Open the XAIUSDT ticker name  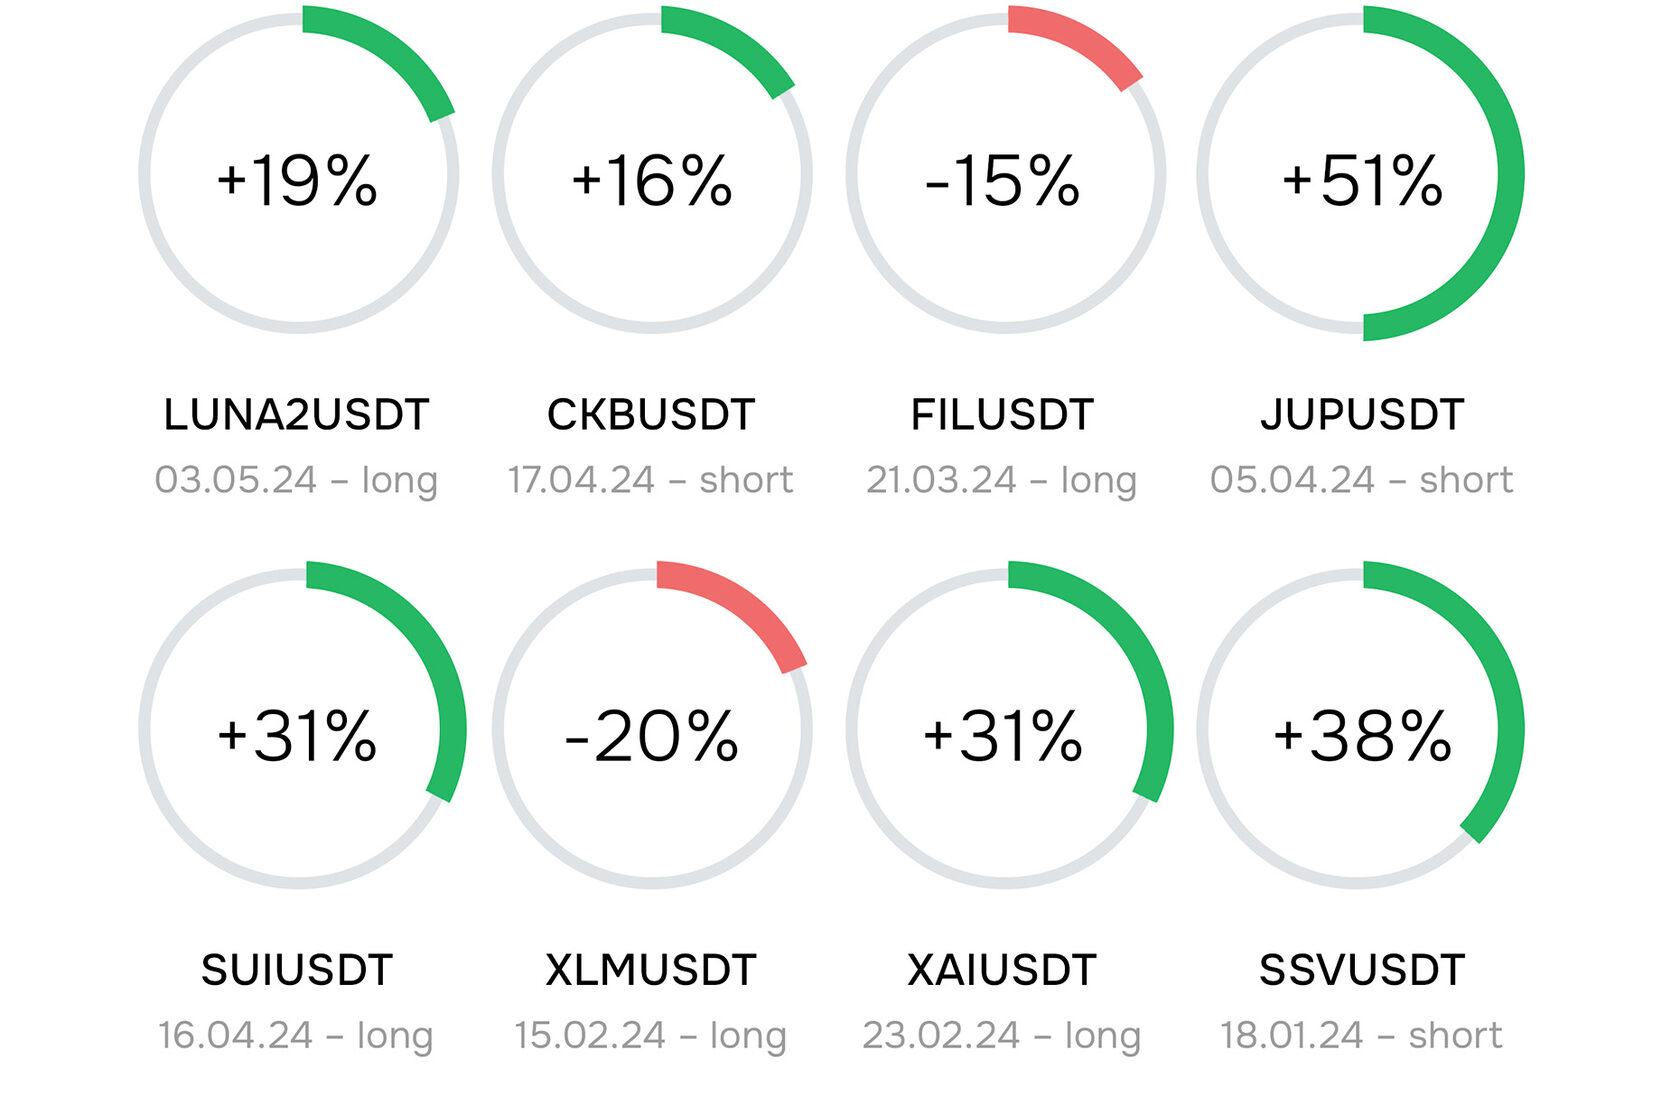tap(1002, 970)
